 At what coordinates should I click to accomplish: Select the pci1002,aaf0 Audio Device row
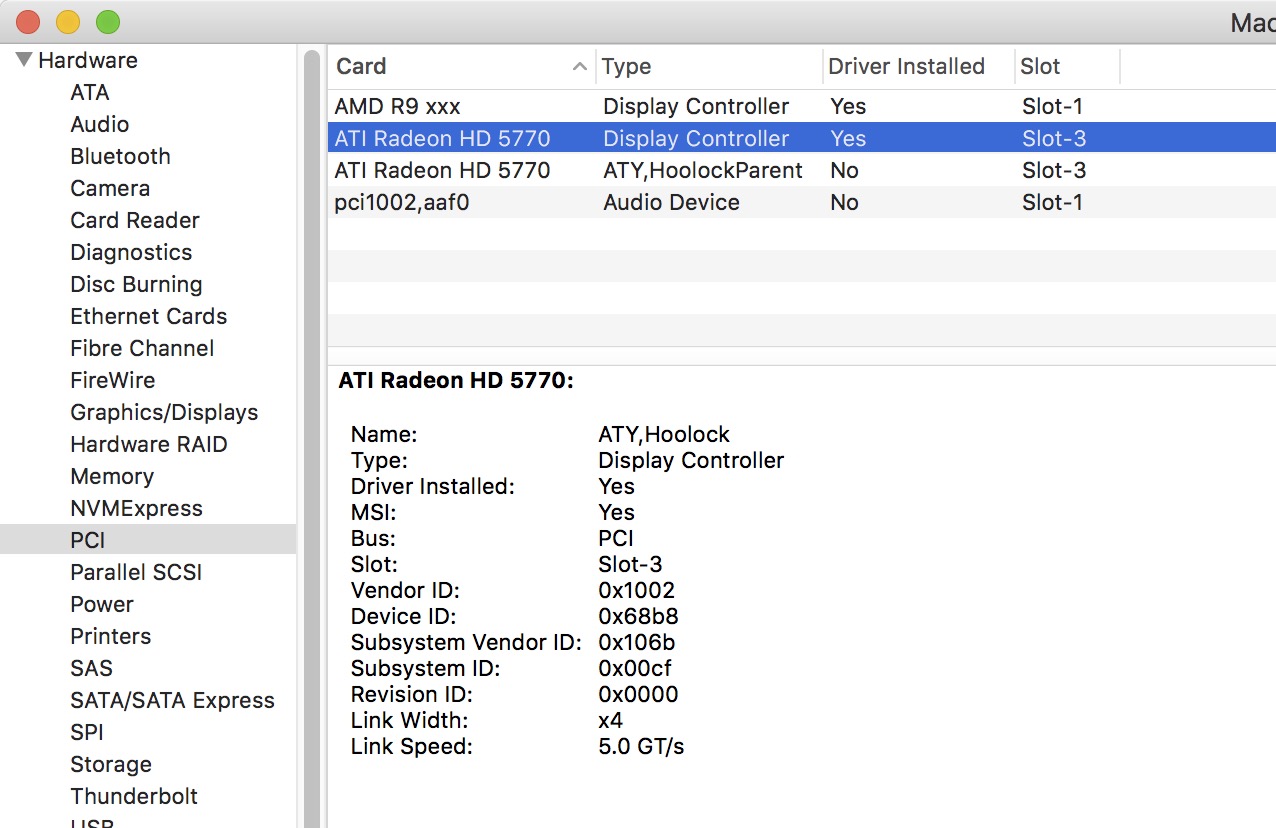(x=802, y=202)
